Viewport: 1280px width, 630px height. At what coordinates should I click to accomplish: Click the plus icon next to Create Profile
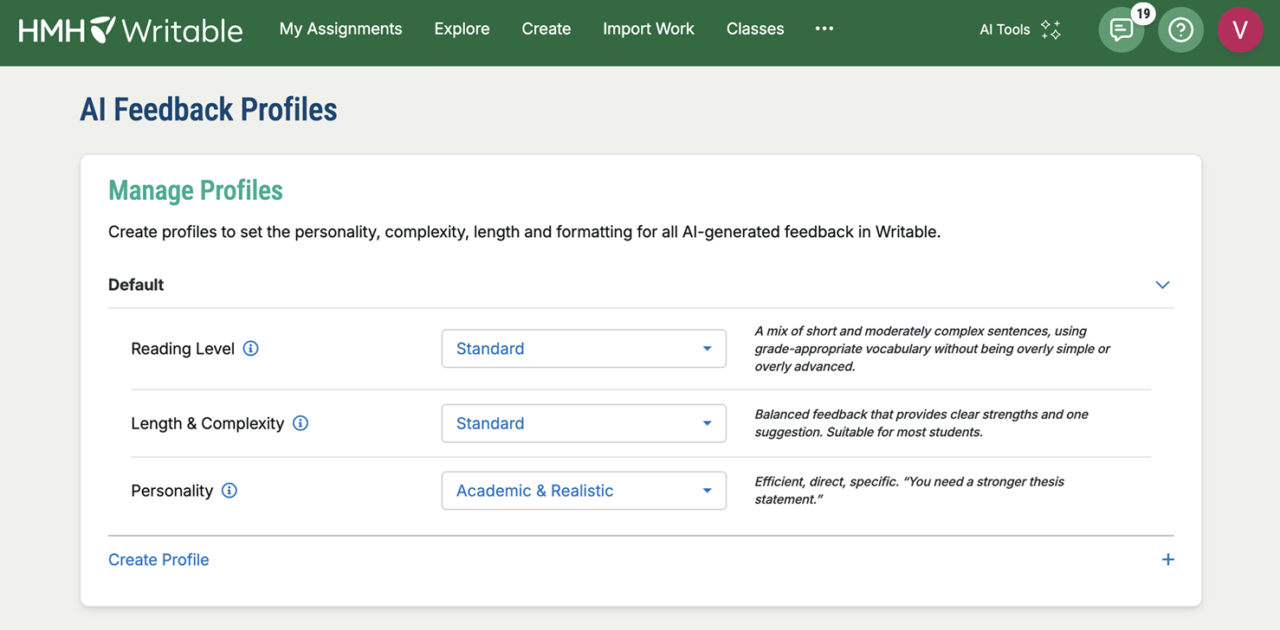[x=1167, y=559]
